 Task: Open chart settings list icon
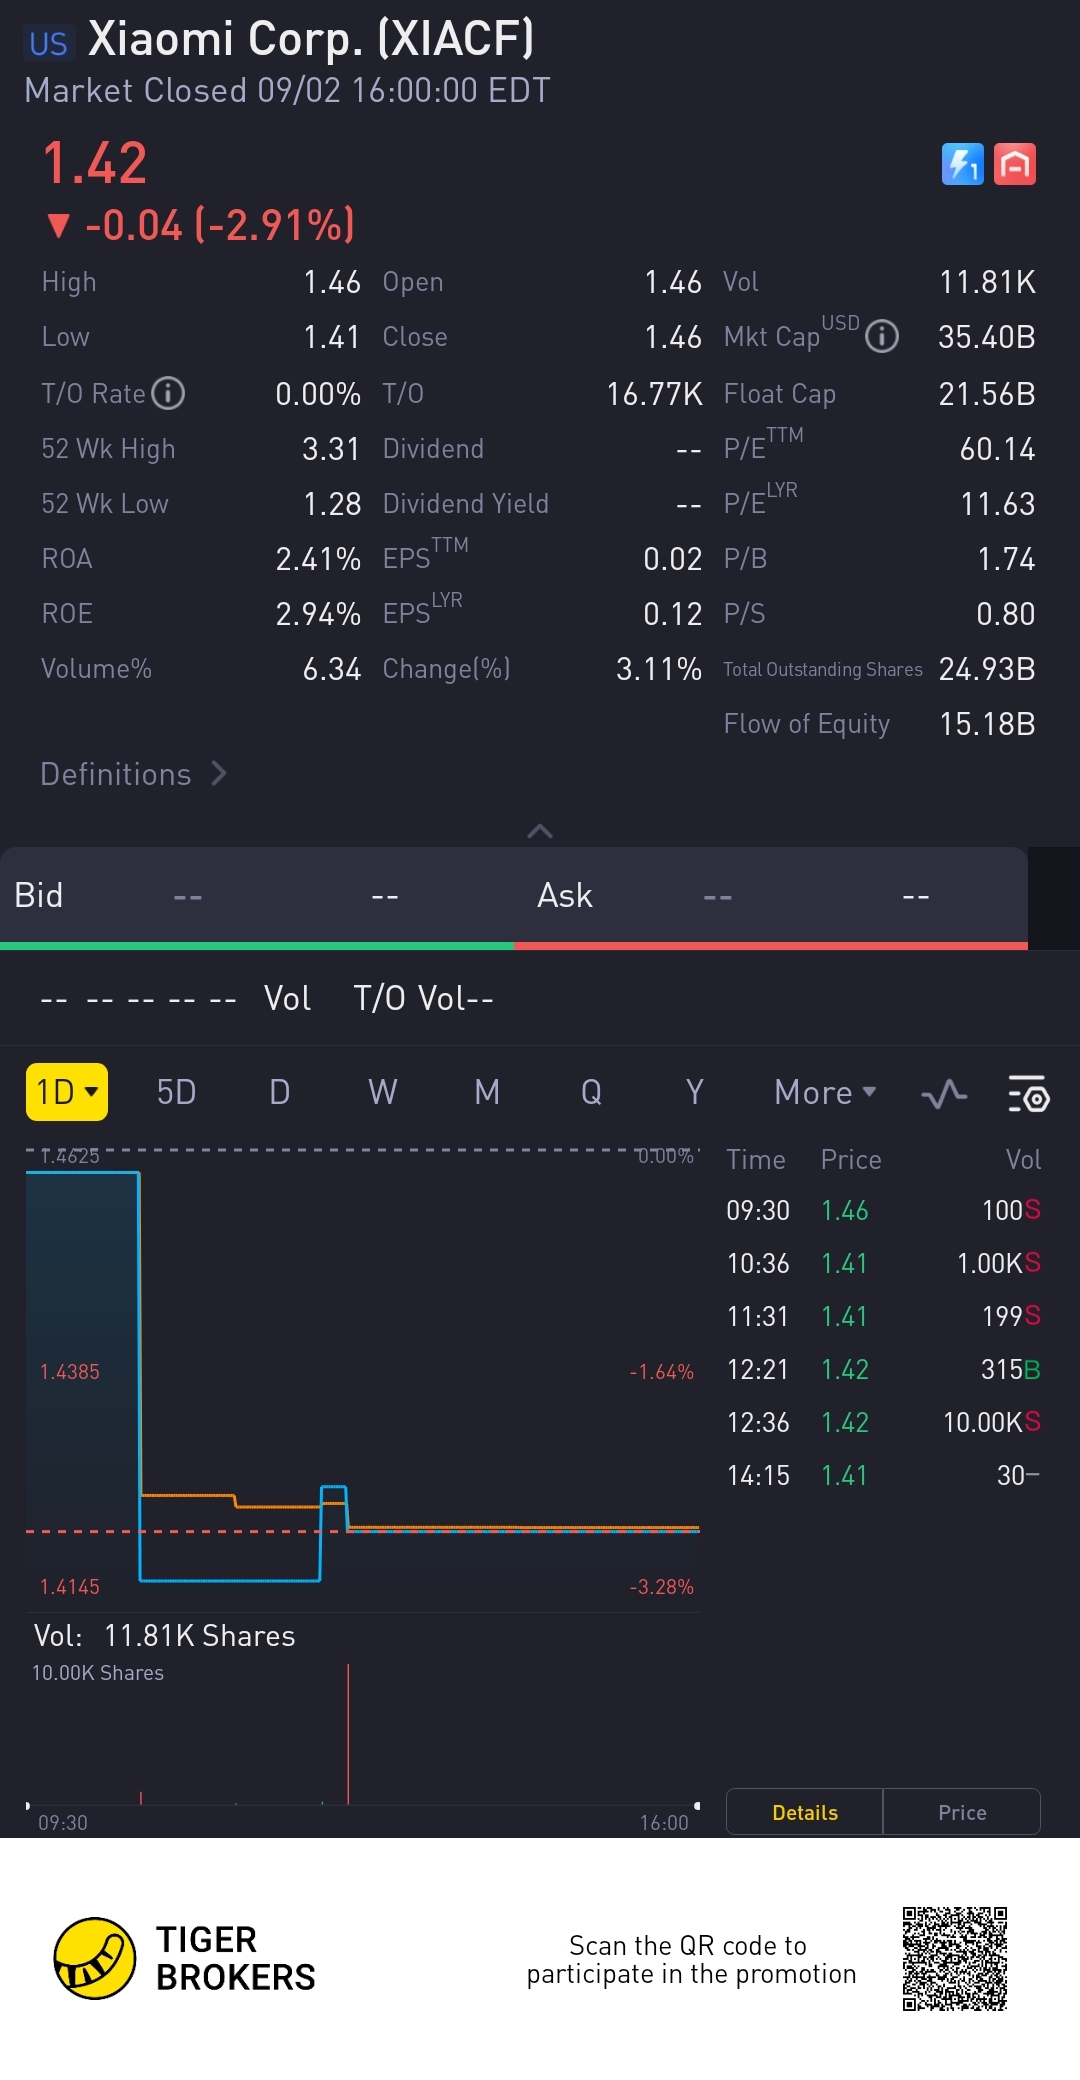tap(1027, 1094)
